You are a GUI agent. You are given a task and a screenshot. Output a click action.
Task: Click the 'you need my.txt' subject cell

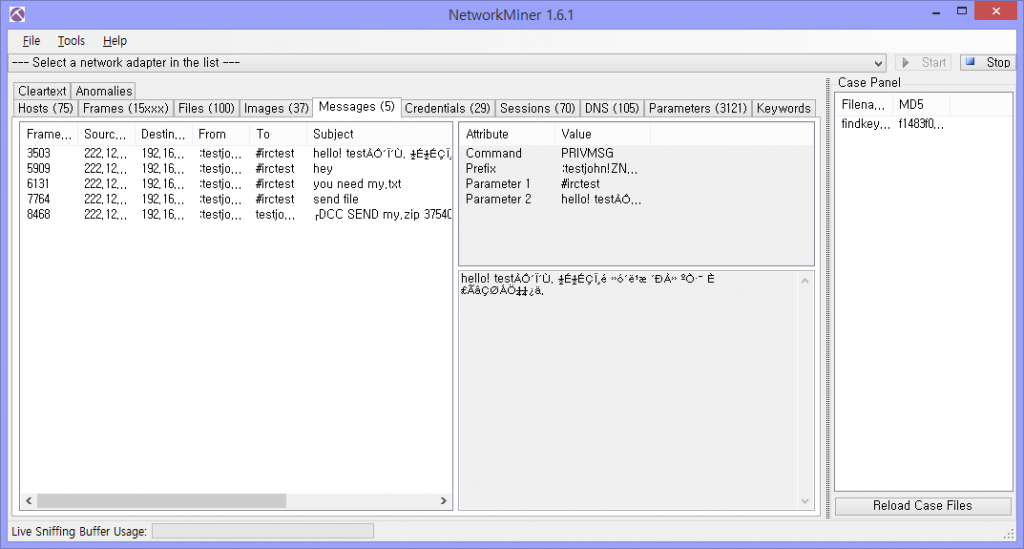point(357,184)
